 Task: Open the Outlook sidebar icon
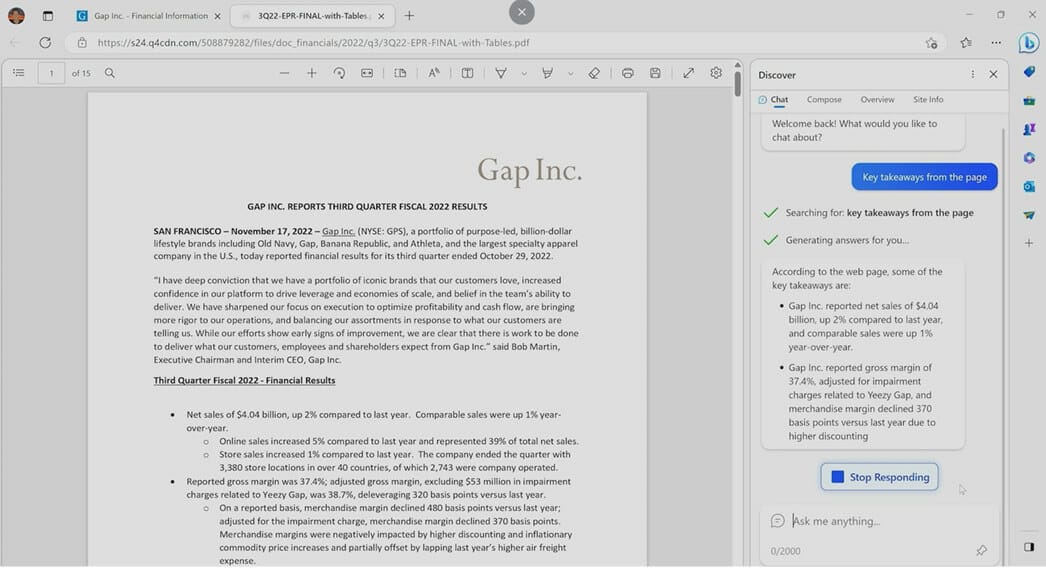1029,187
